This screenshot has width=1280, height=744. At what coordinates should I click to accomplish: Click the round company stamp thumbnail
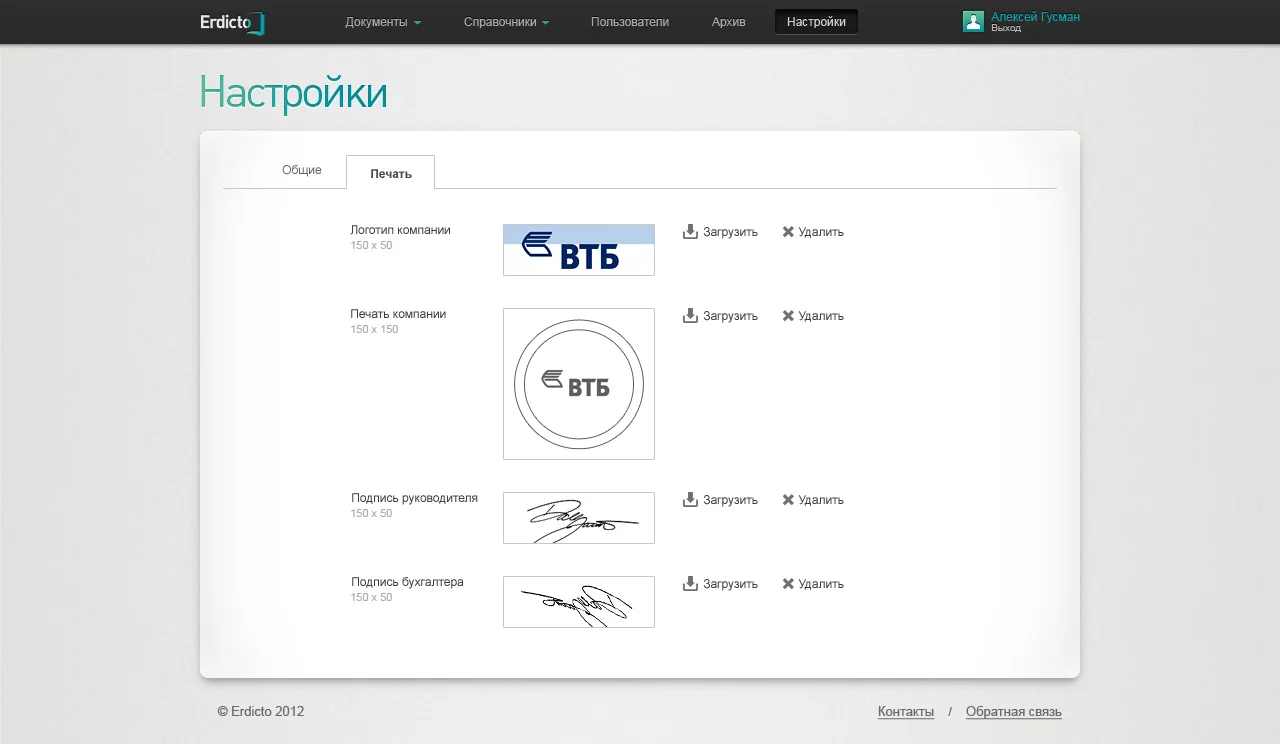point(579,384)
